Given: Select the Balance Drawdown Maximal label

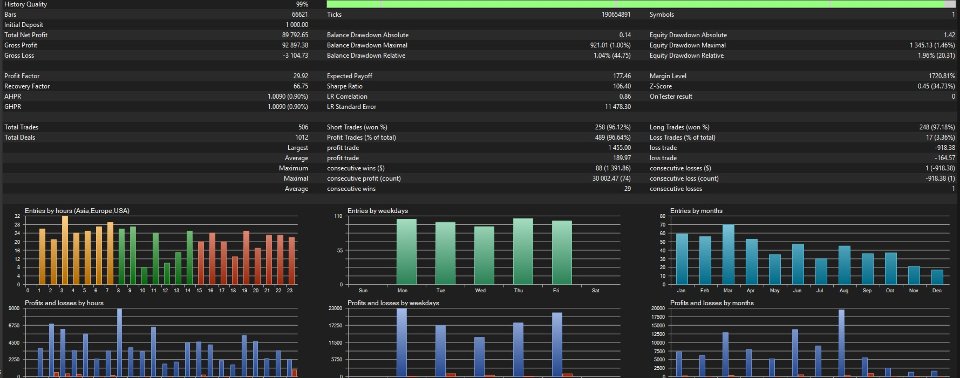Looking at the screenshot, I should [367, 45].
